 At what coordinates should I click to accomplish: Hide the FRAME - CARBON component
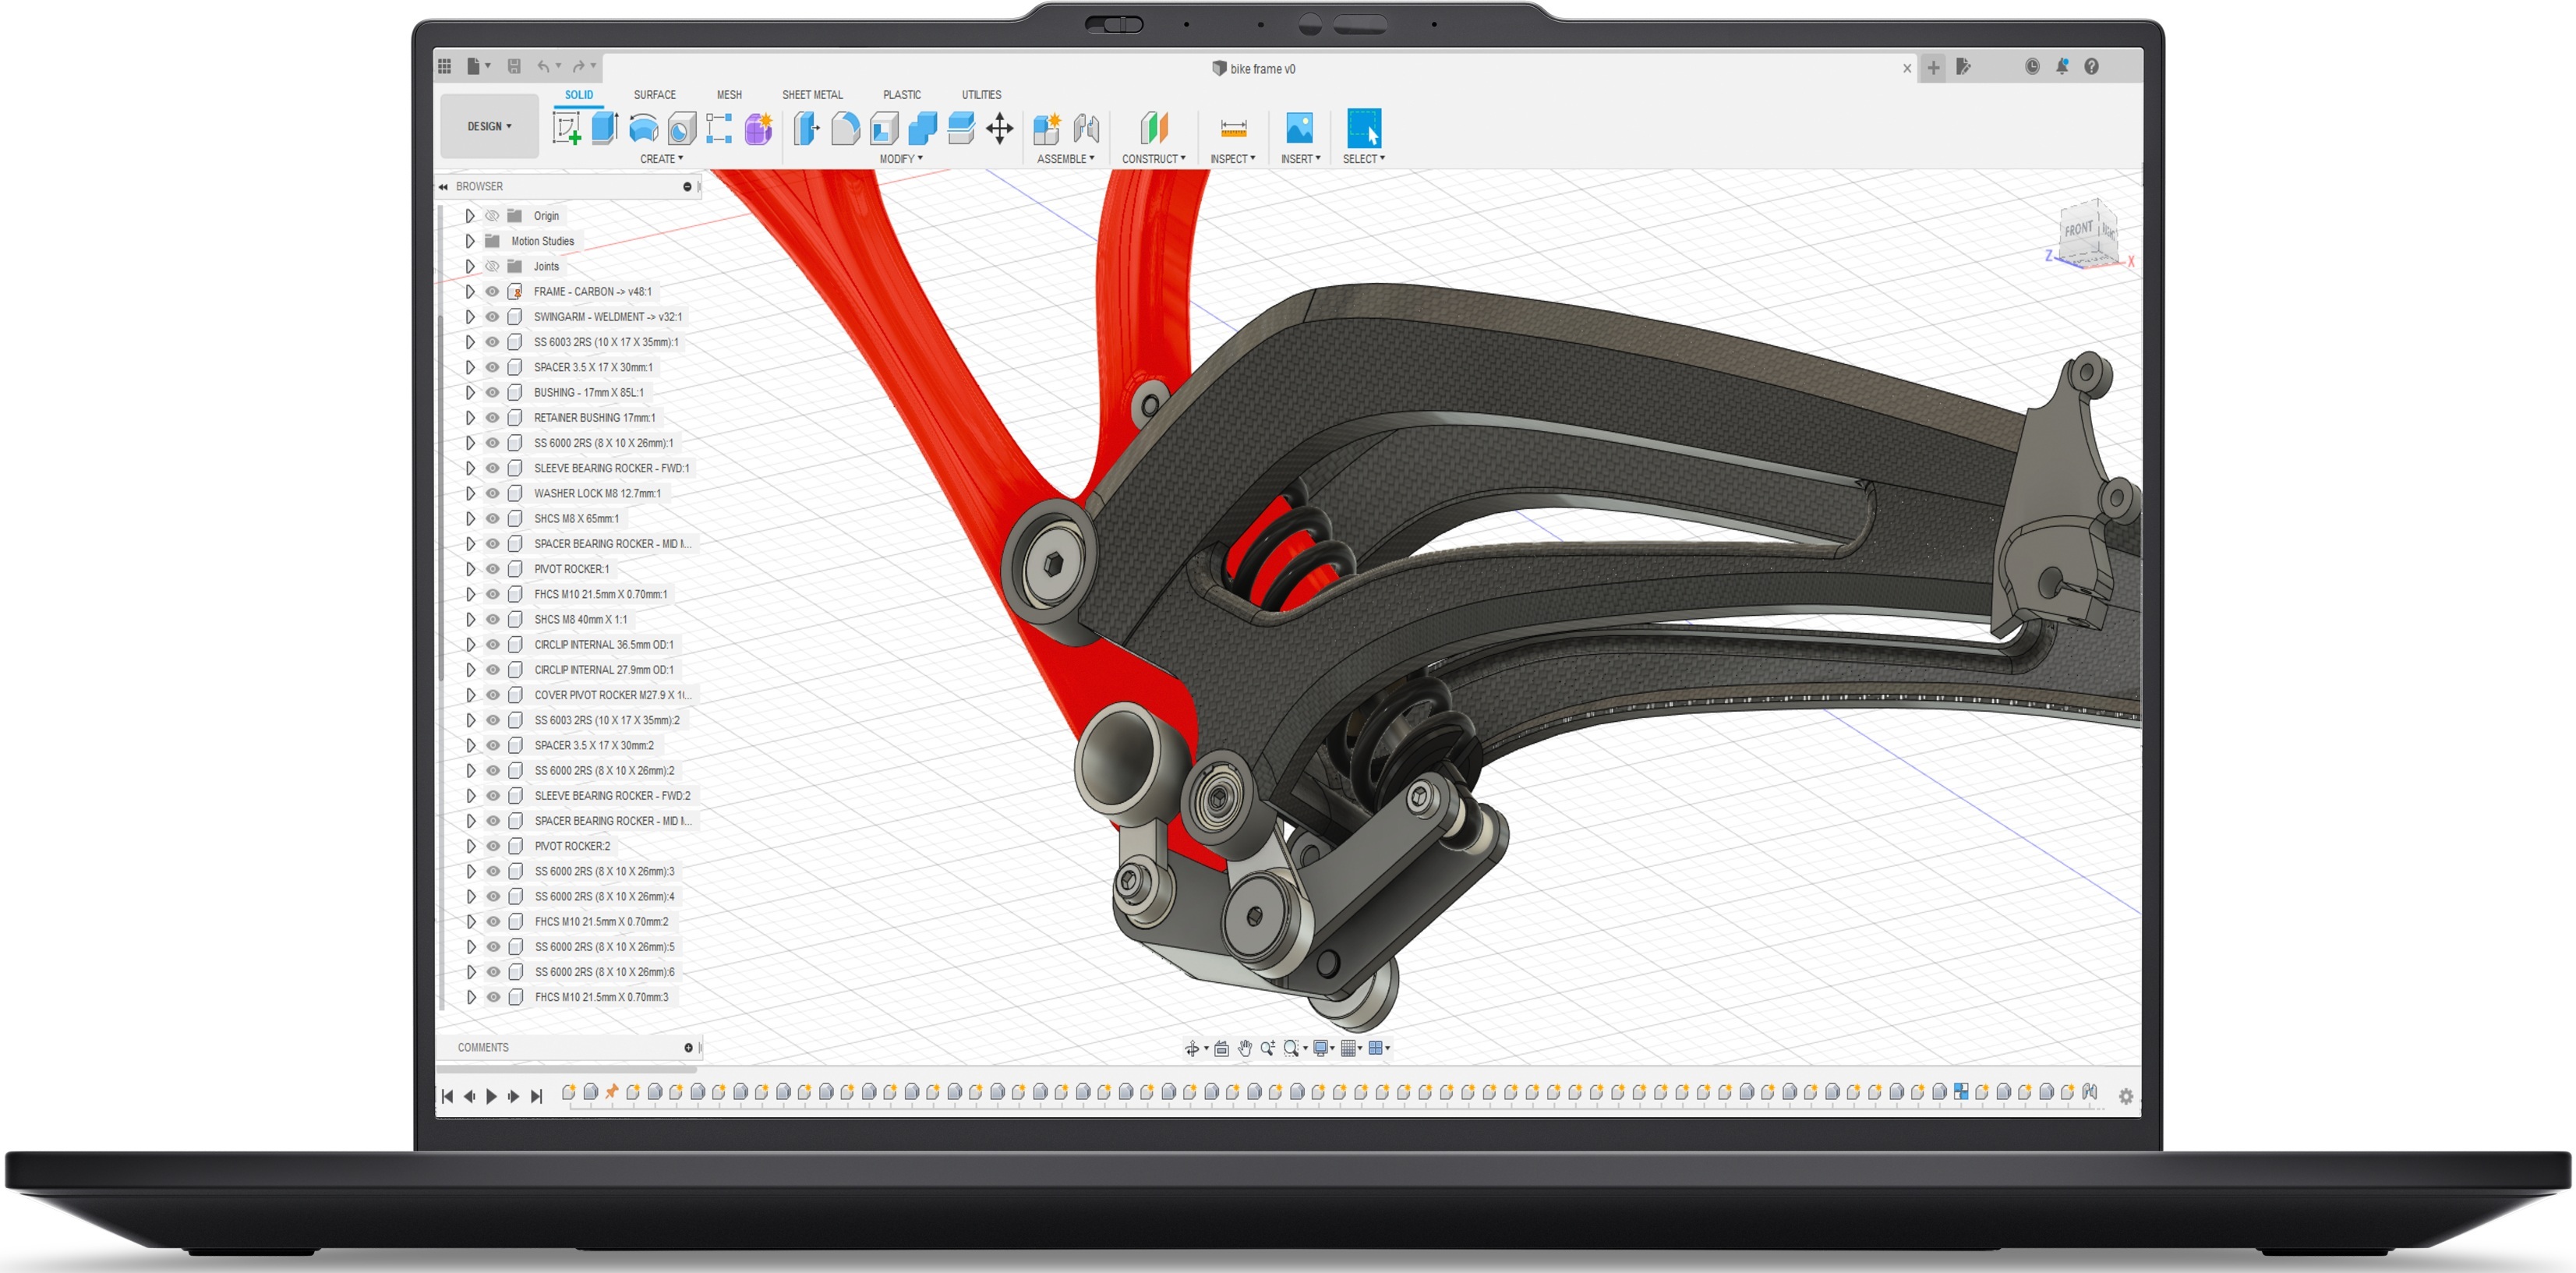pyautogui.click(x=492, y=291)
